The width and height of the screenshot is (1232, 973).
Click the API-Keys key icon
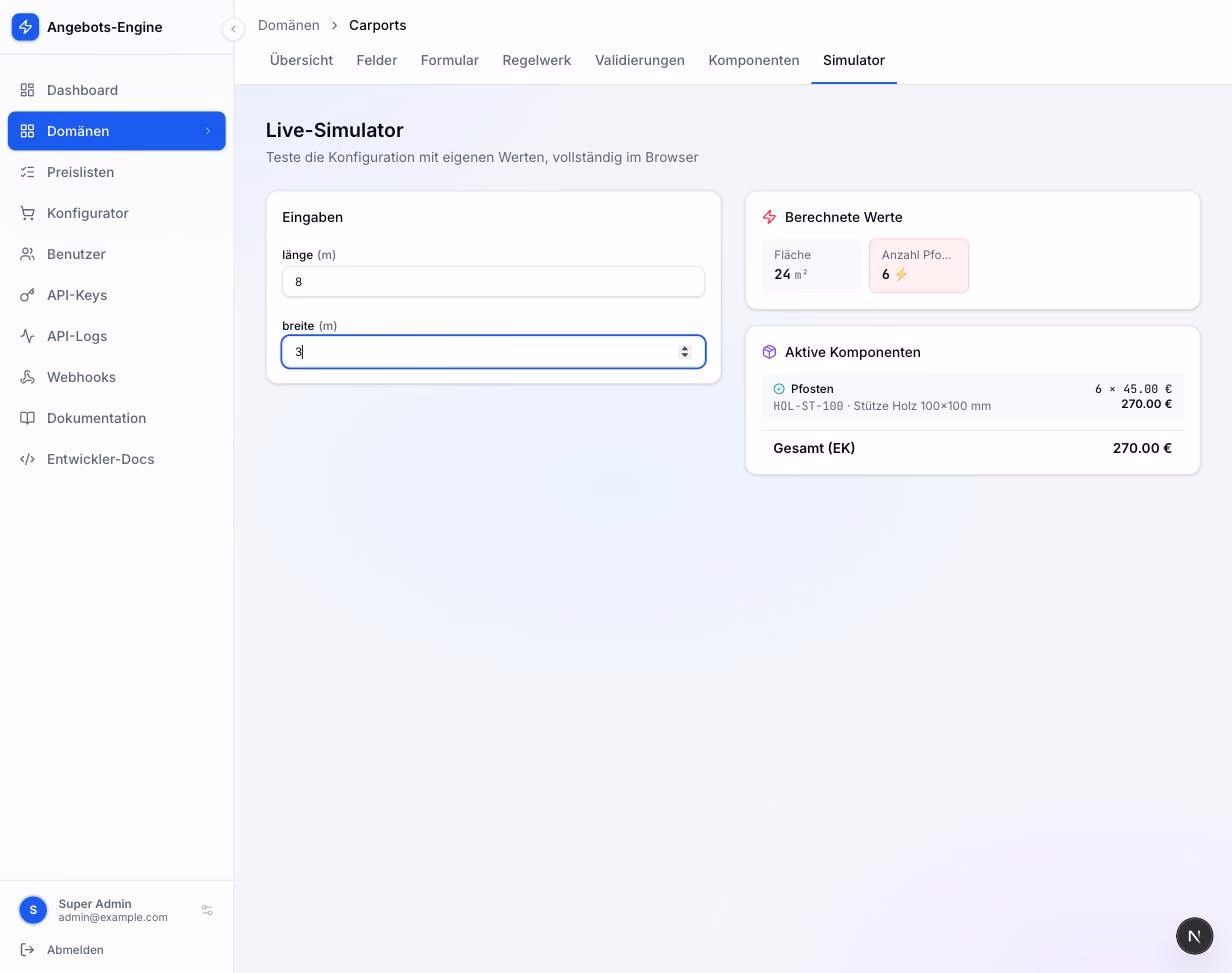[28, 295]
